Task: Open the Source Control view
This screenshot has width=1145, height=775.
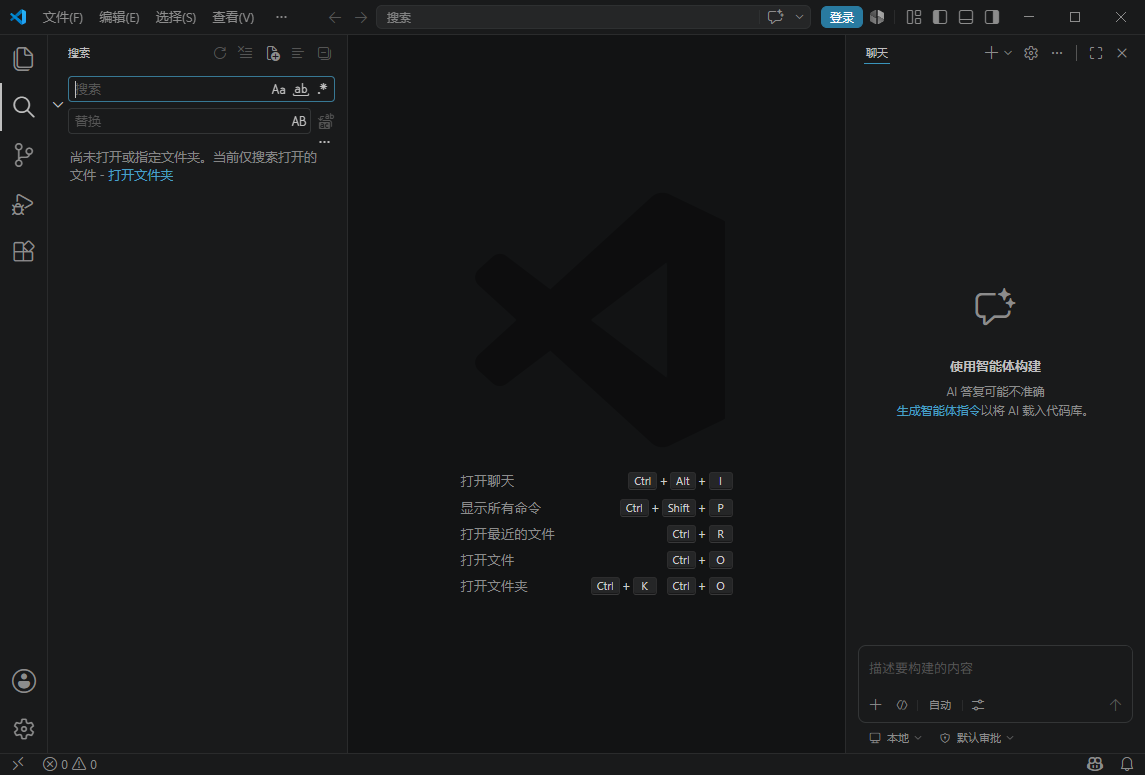Action: pyautogui.click(x=23, y=155)
